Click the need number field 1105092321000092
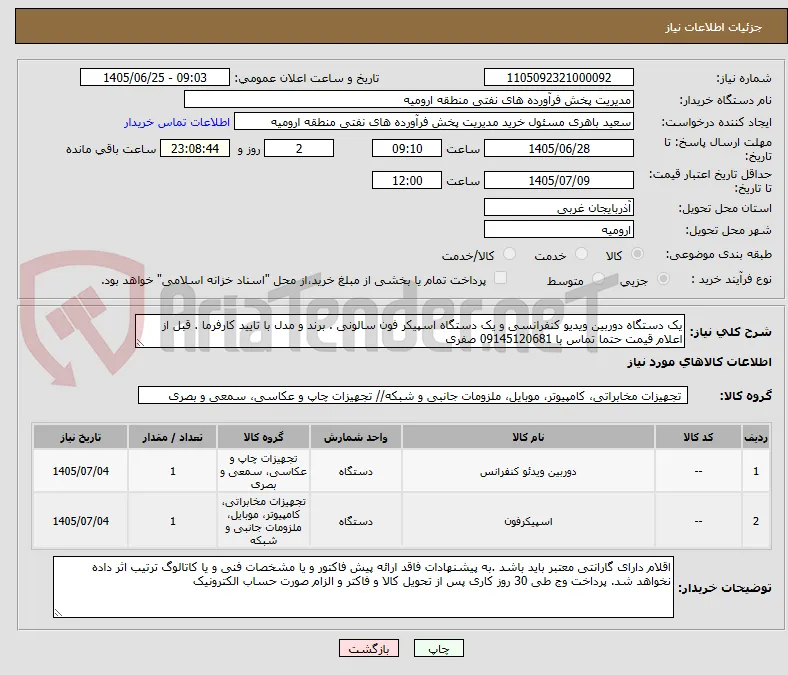This screenshot has width=788, height=675. click(x=559, y=77)
